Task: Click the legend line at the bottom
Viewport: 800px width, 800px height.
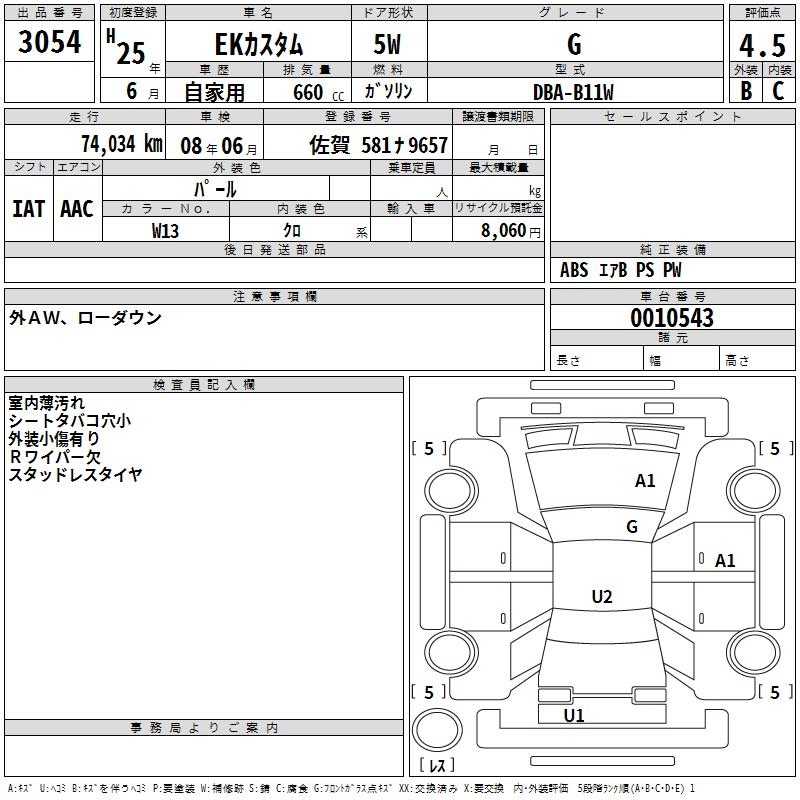Action: (352, 789)
